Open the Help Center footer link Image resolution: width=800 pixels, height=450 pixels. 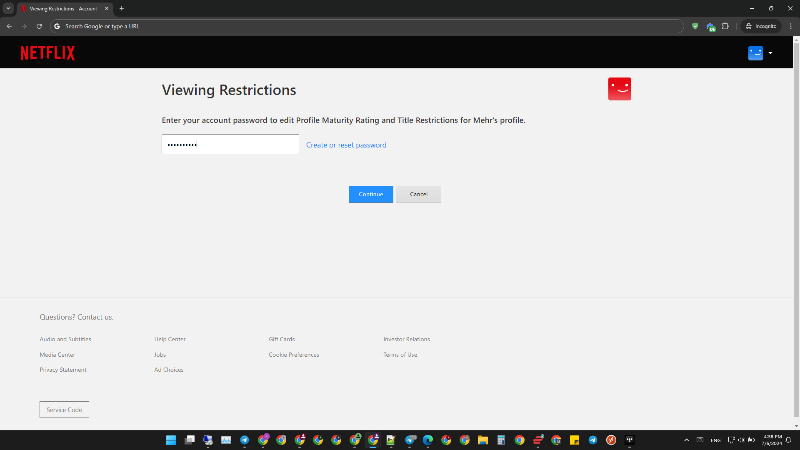pos(170,339)
